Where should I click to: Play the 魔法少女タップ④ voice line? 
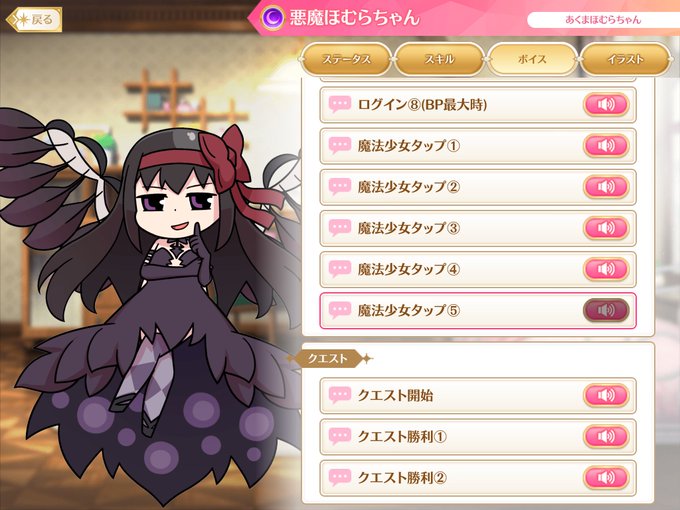tap(606, 269)
